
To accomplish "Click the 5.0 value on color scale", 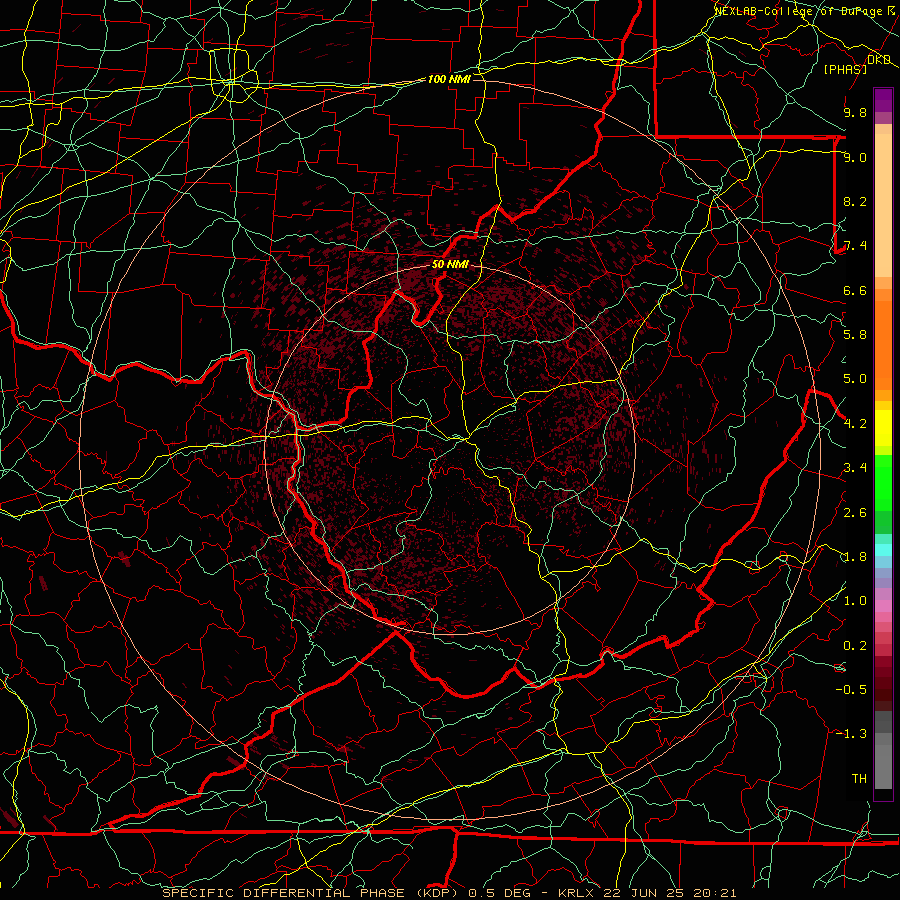I will pos(855,379).
